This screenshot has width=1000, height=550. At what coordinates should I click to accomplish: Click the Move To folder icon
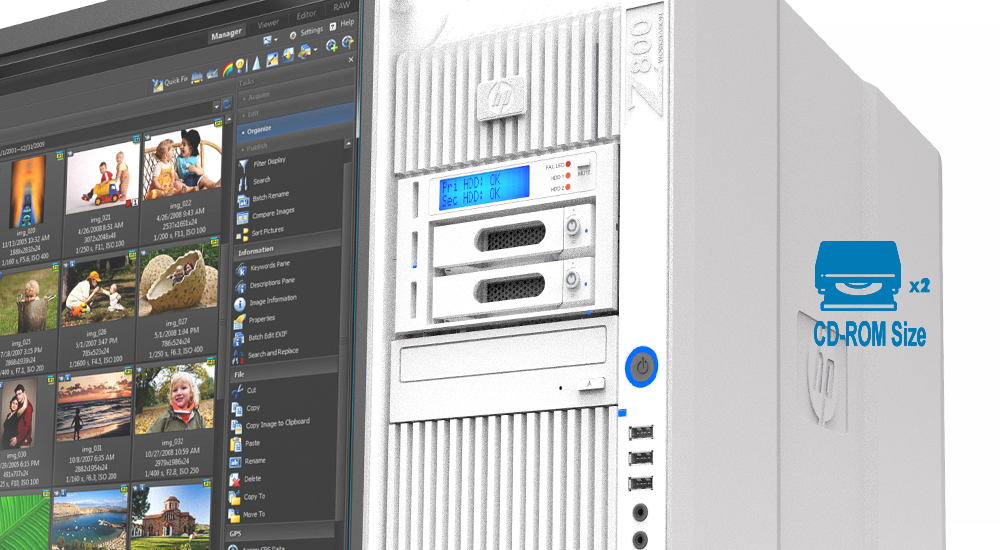234,515
